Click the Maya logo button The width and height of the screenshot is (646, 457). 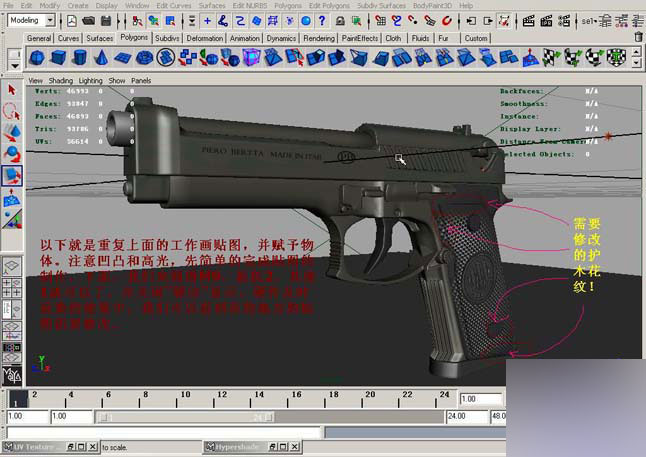coord(12,375)
